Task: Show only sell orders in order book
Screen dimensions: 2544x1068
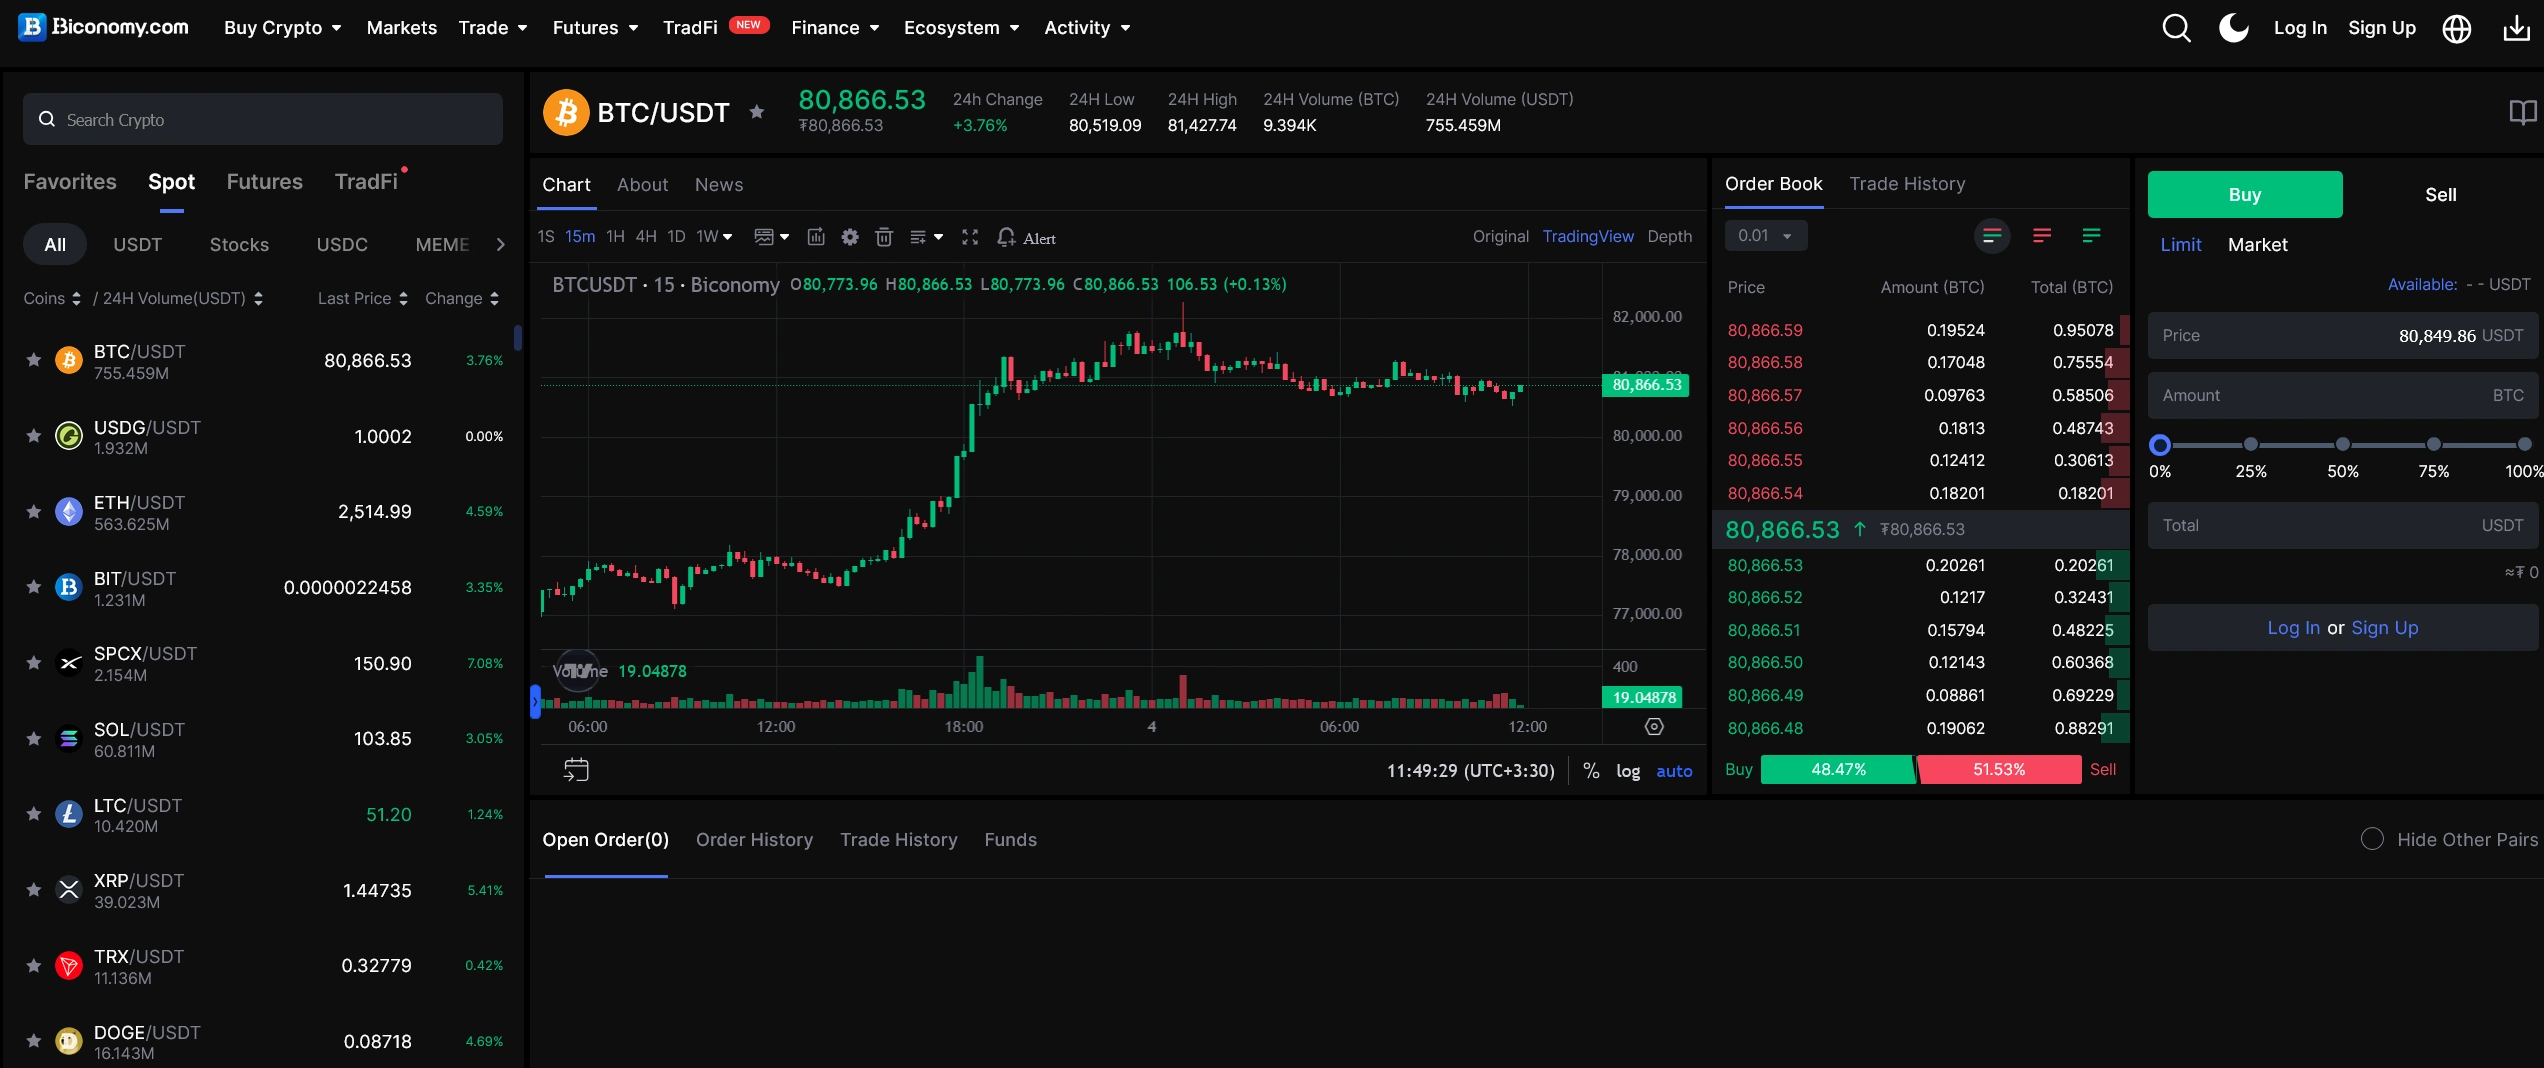Action: click(2042, 236)
